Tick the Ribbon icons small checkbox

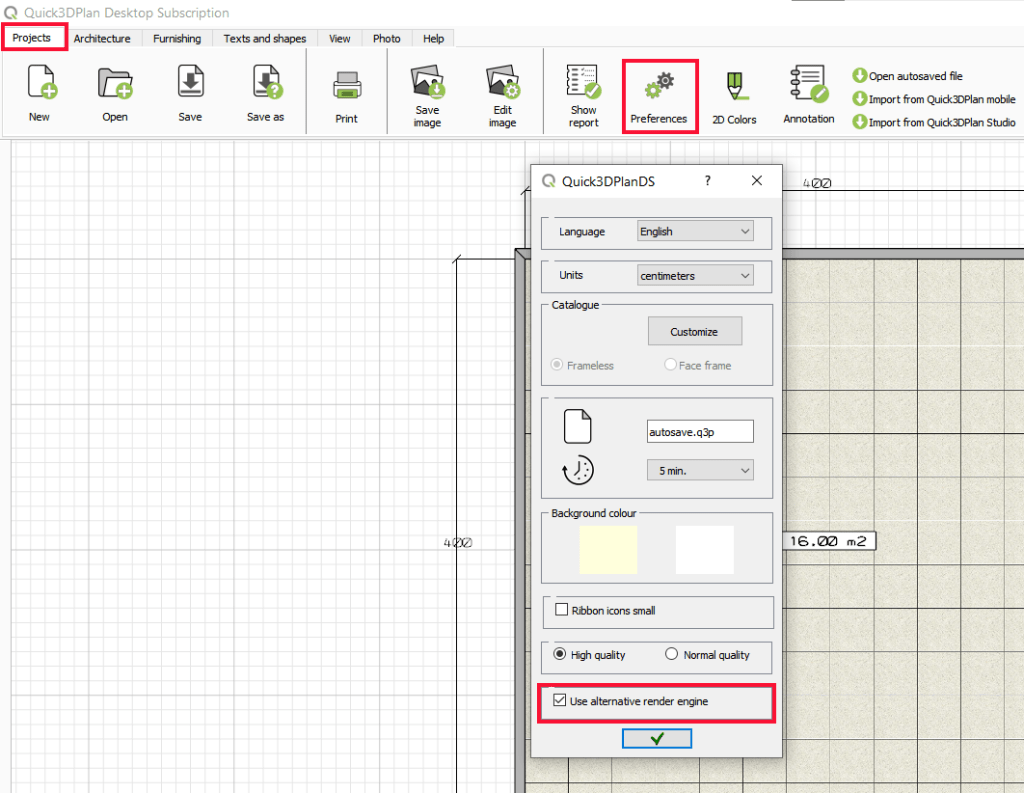(562, 609)
